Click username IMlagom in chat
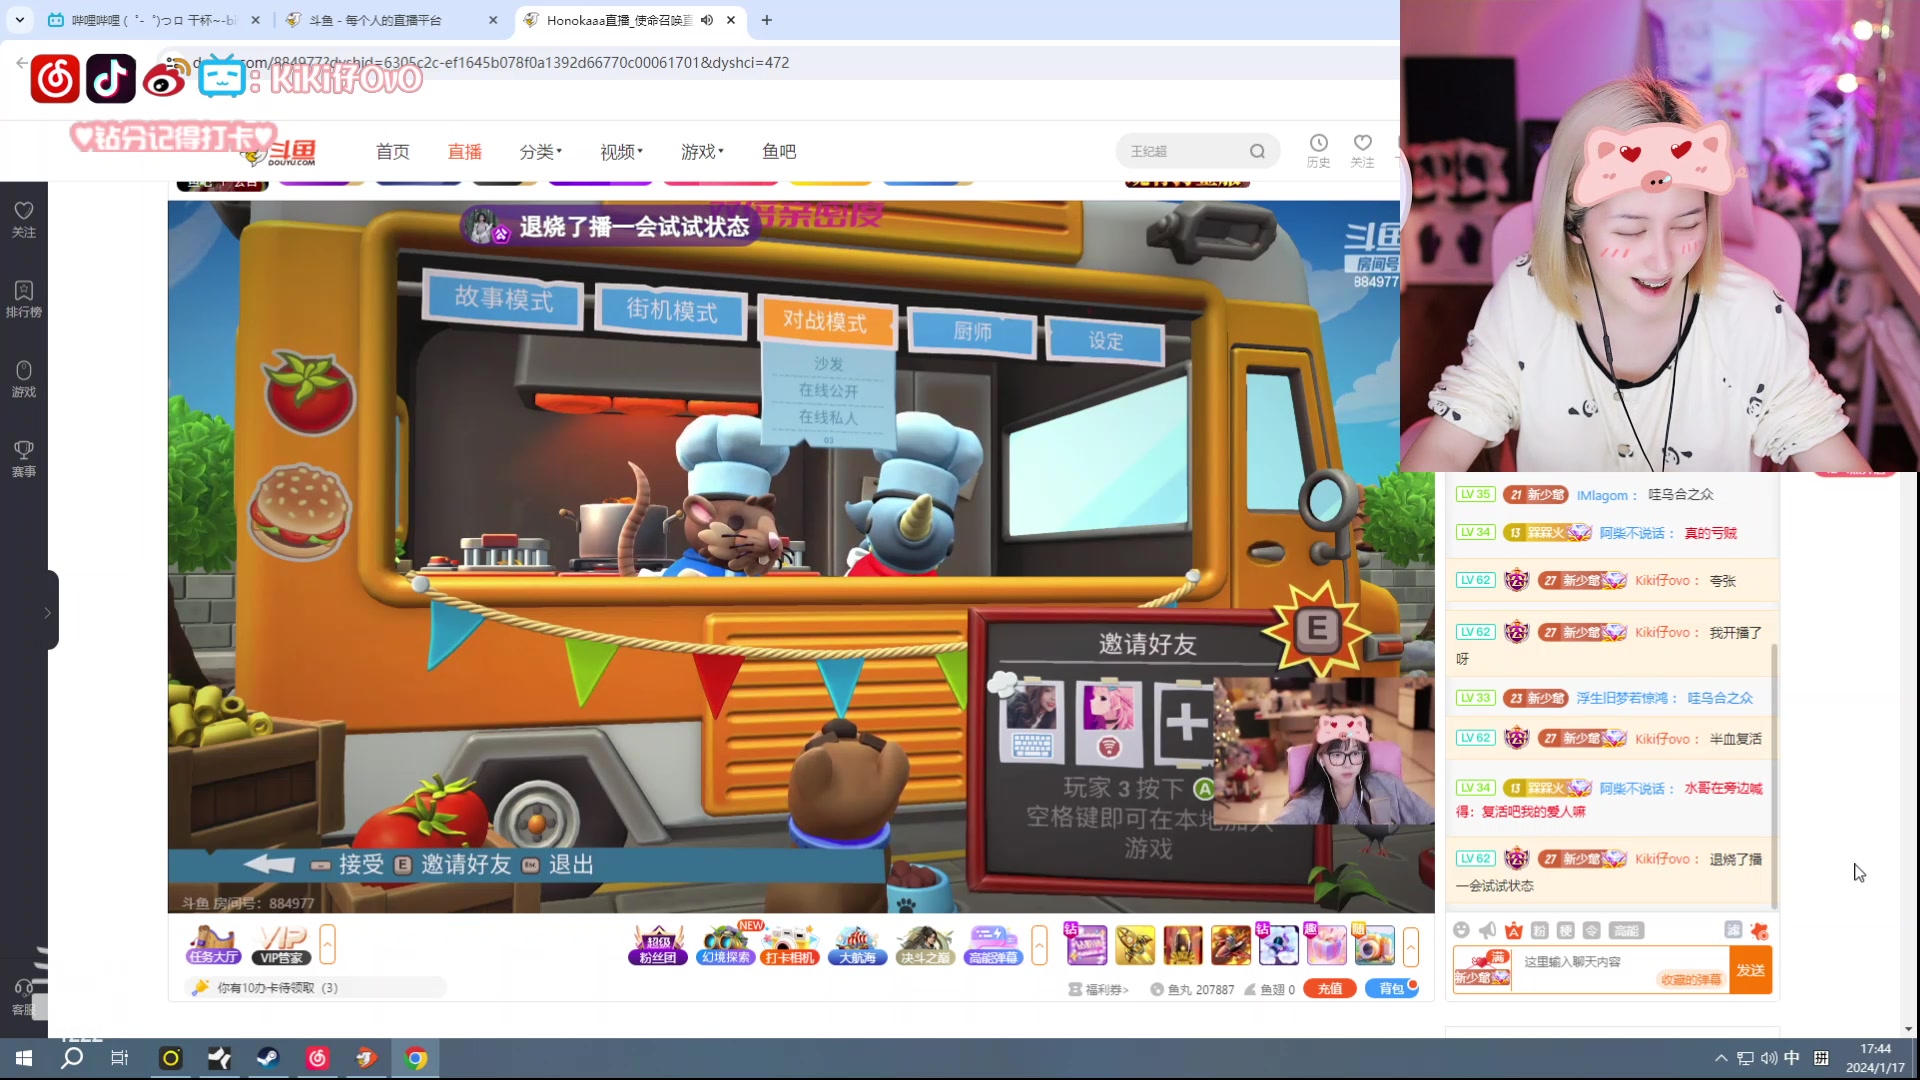The height and width of the screenshot is (1080, 1920). click(x=1602, y=495)
